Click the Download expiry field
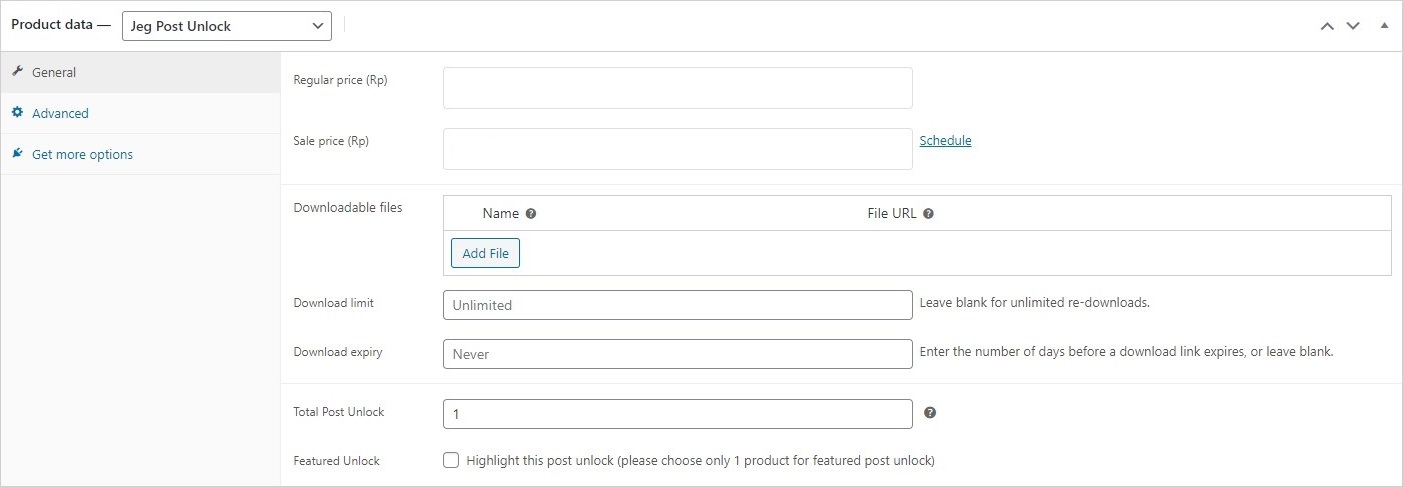 pyautogui.click(x=677, y=354)
